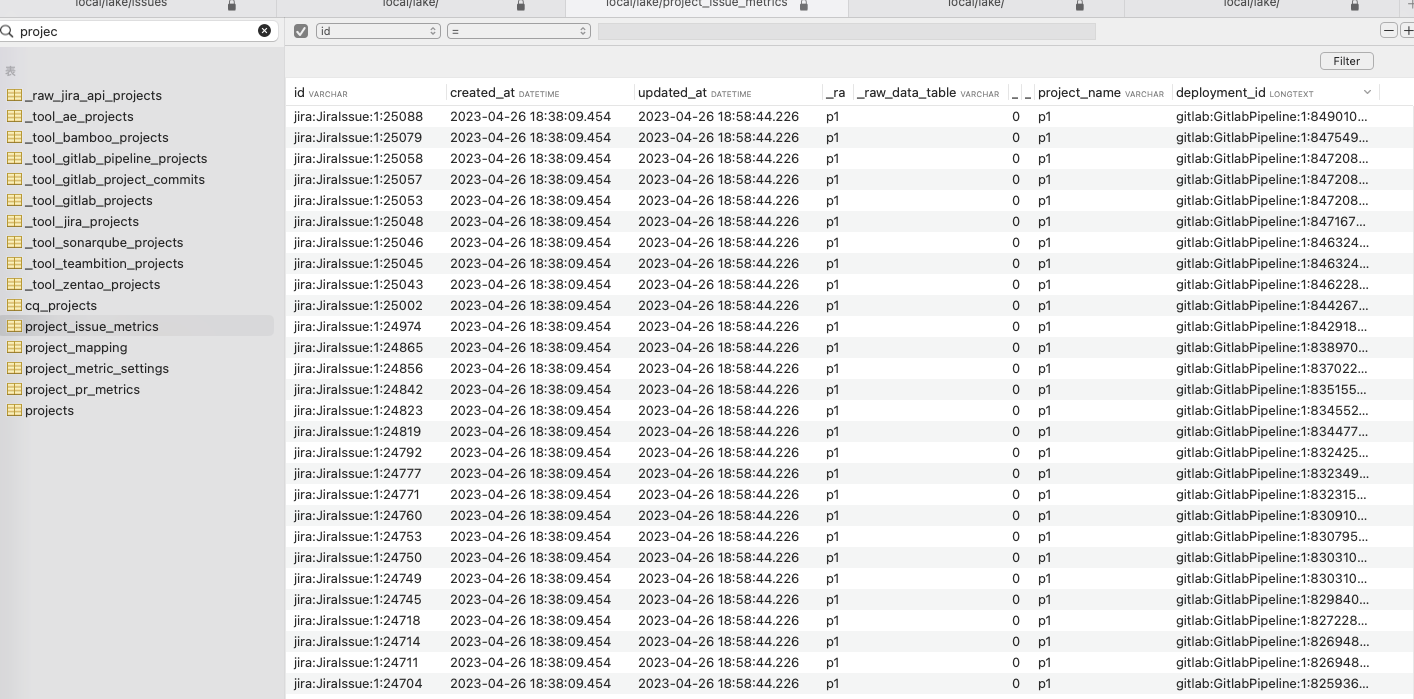
Task: Select the cell jira:JiraIssue:1:24865
Action: [358, 347]
